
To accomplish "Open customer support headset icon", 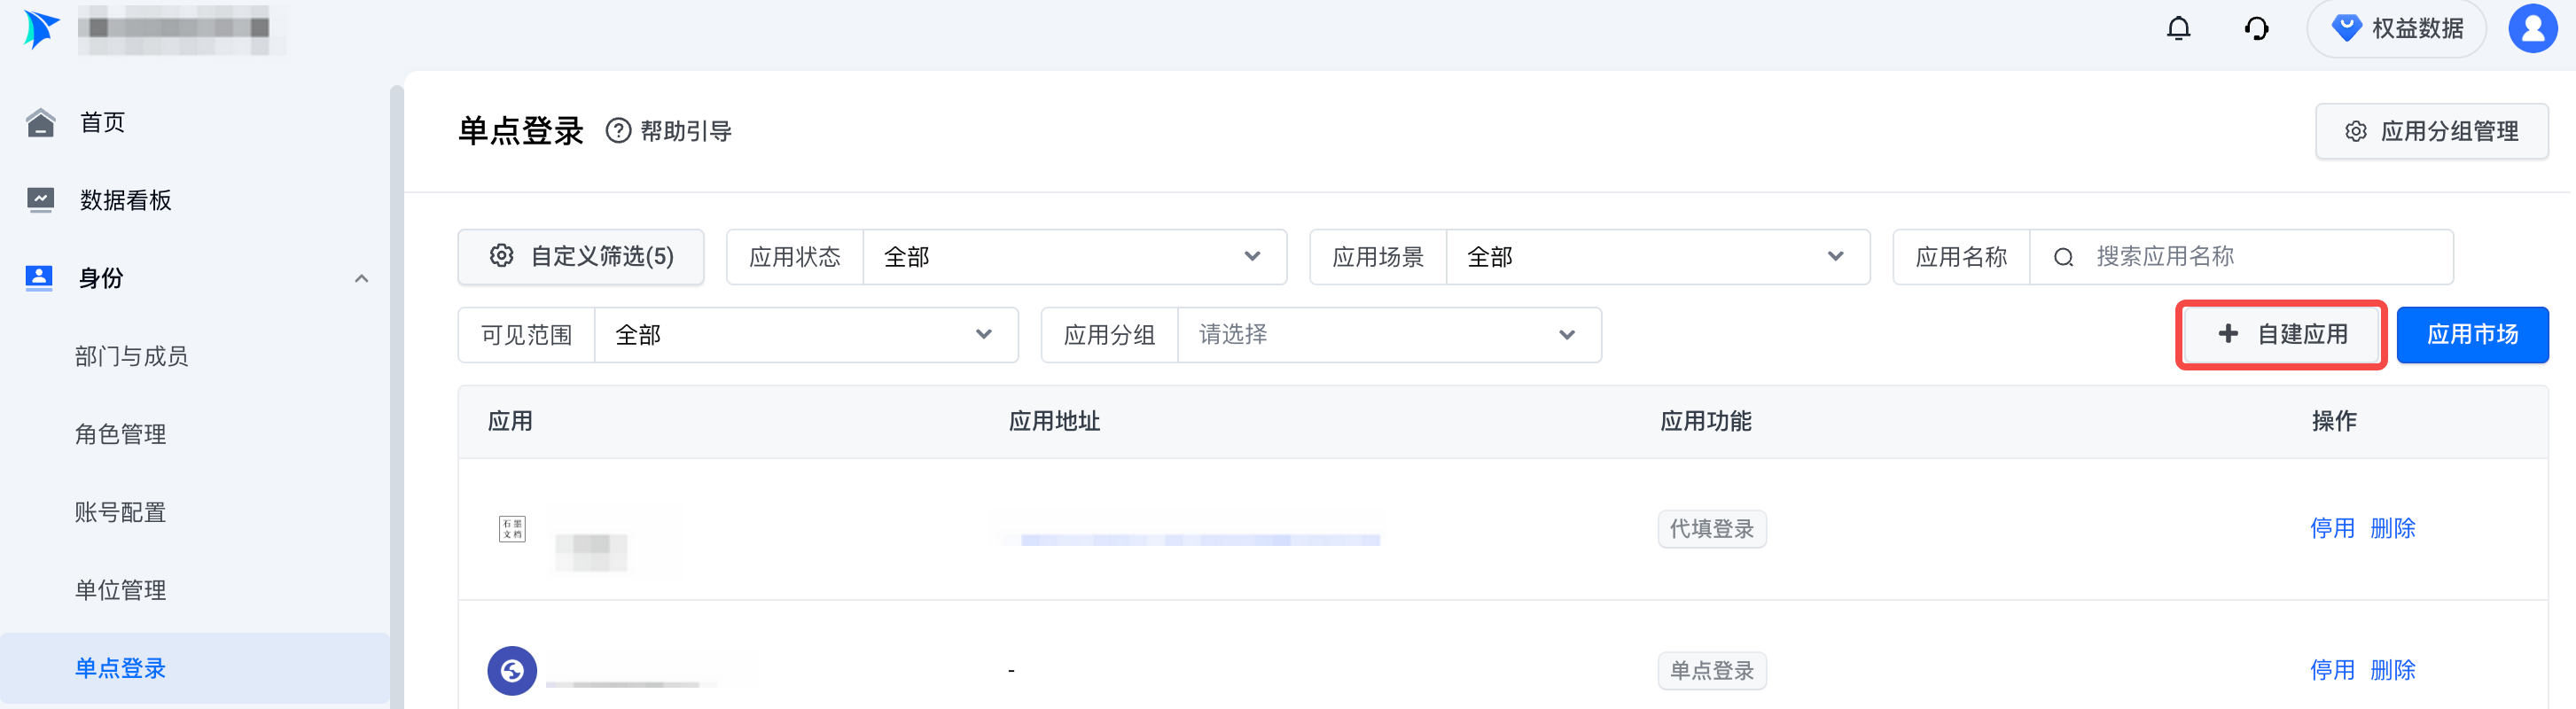I will [2256, 29].
